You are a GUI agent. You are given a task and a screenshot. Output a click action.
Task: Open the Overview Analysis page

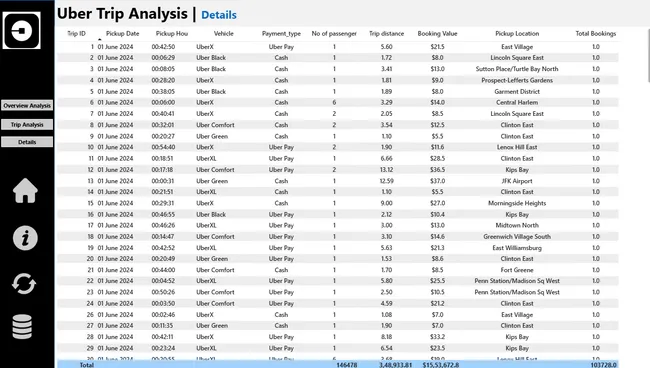27,106
